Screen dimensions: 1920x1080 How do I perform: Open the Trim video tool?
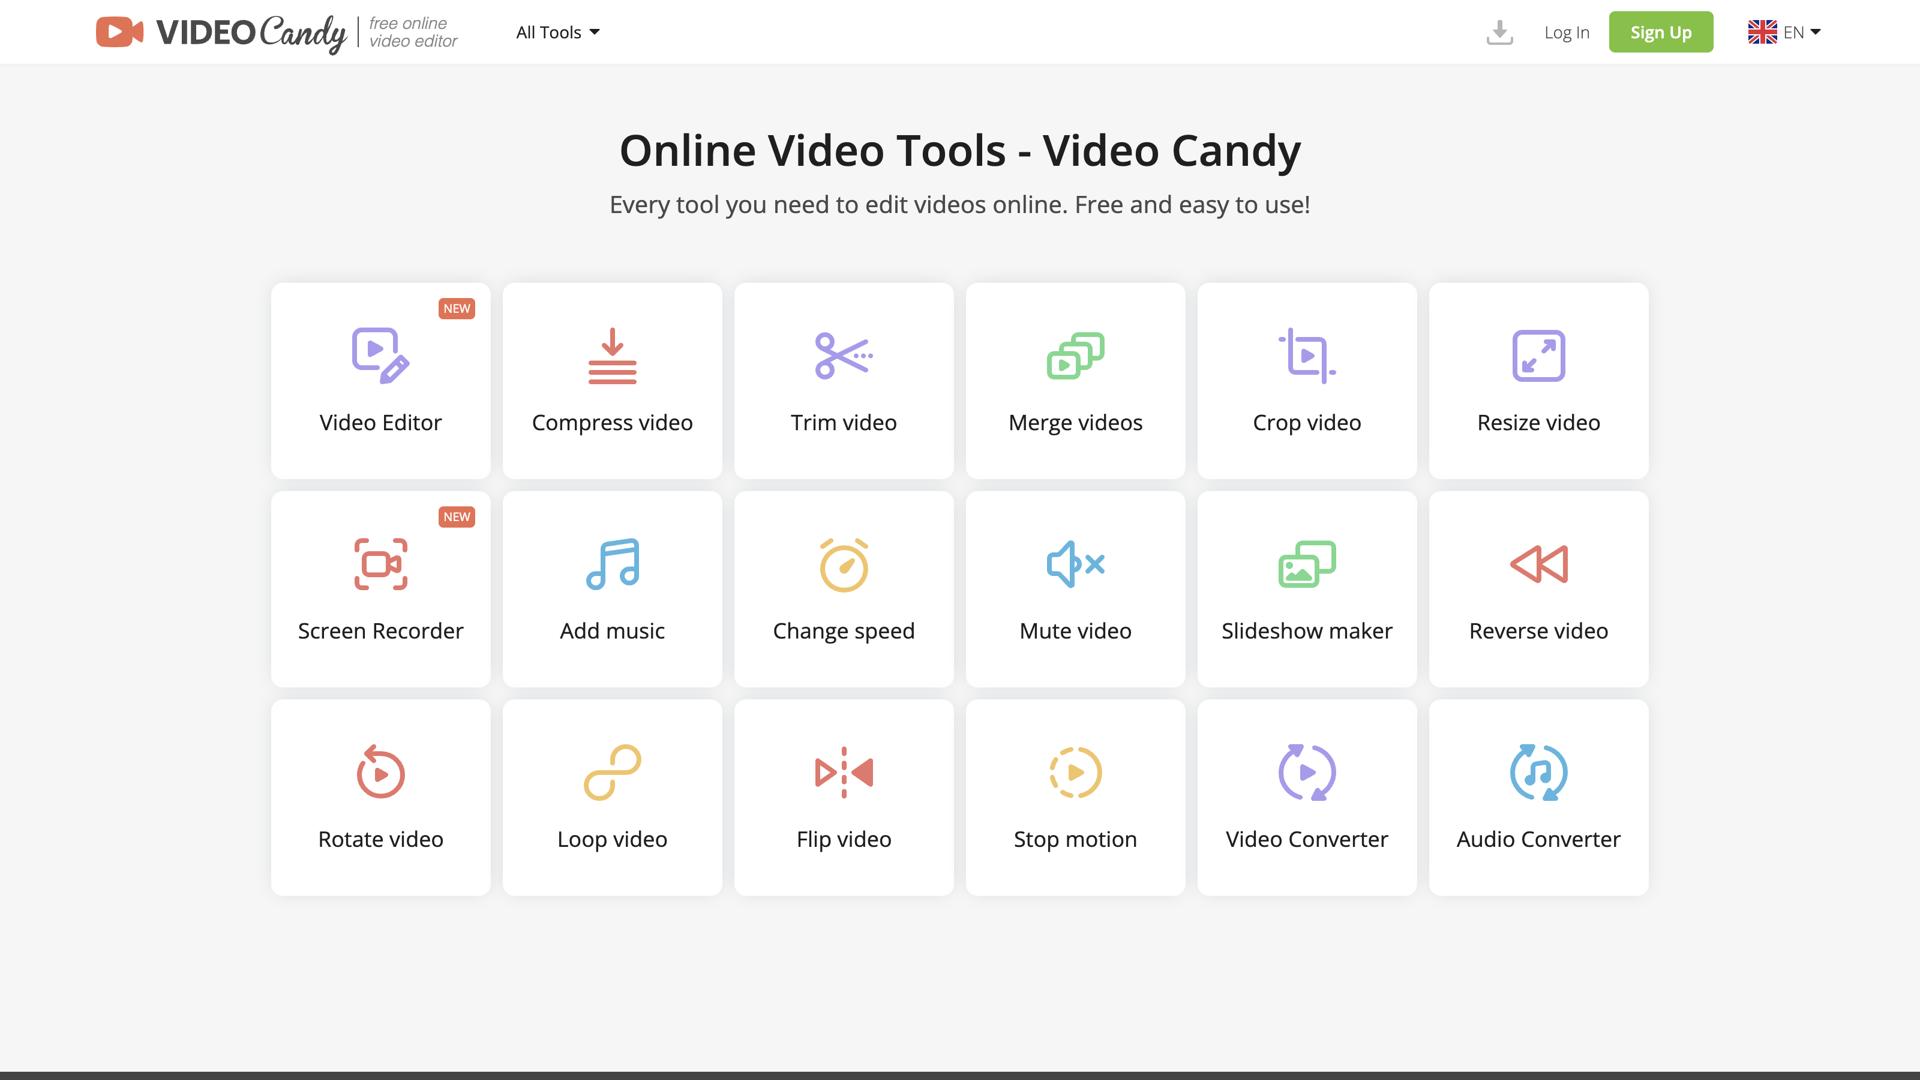tap(844, 380)
